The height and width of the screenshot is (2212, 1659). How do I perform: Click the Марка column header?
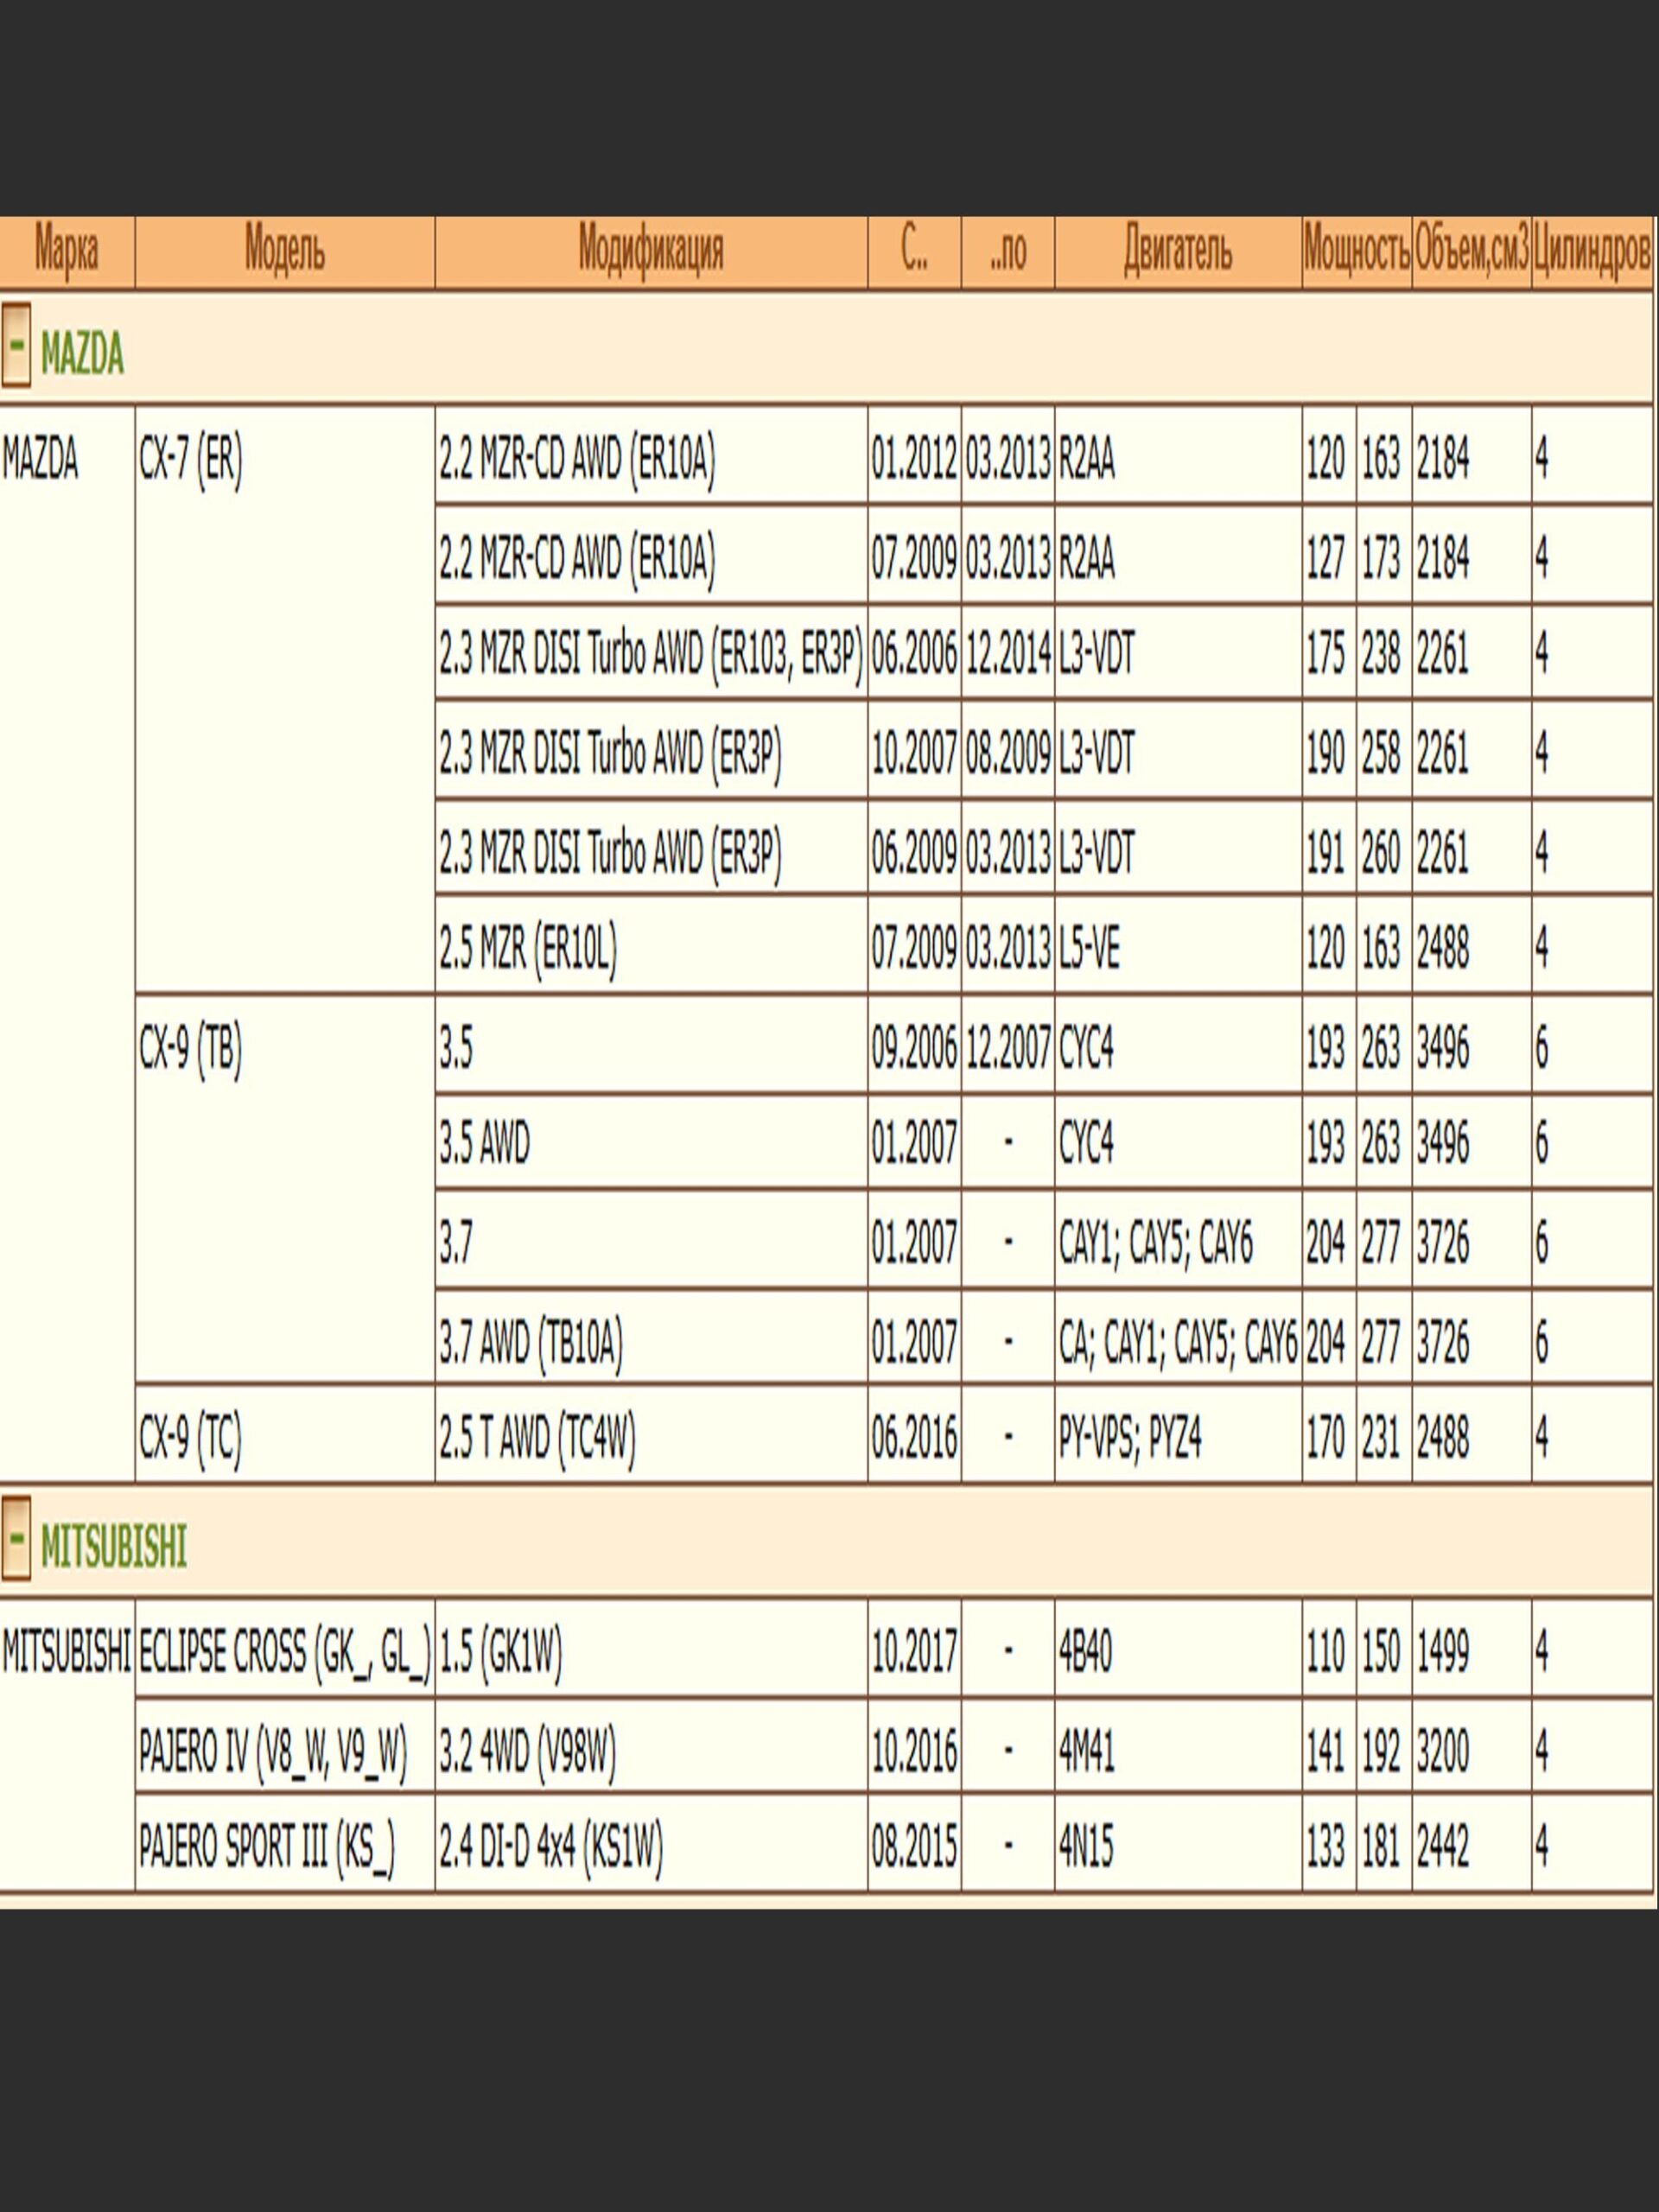coord(66,251)
